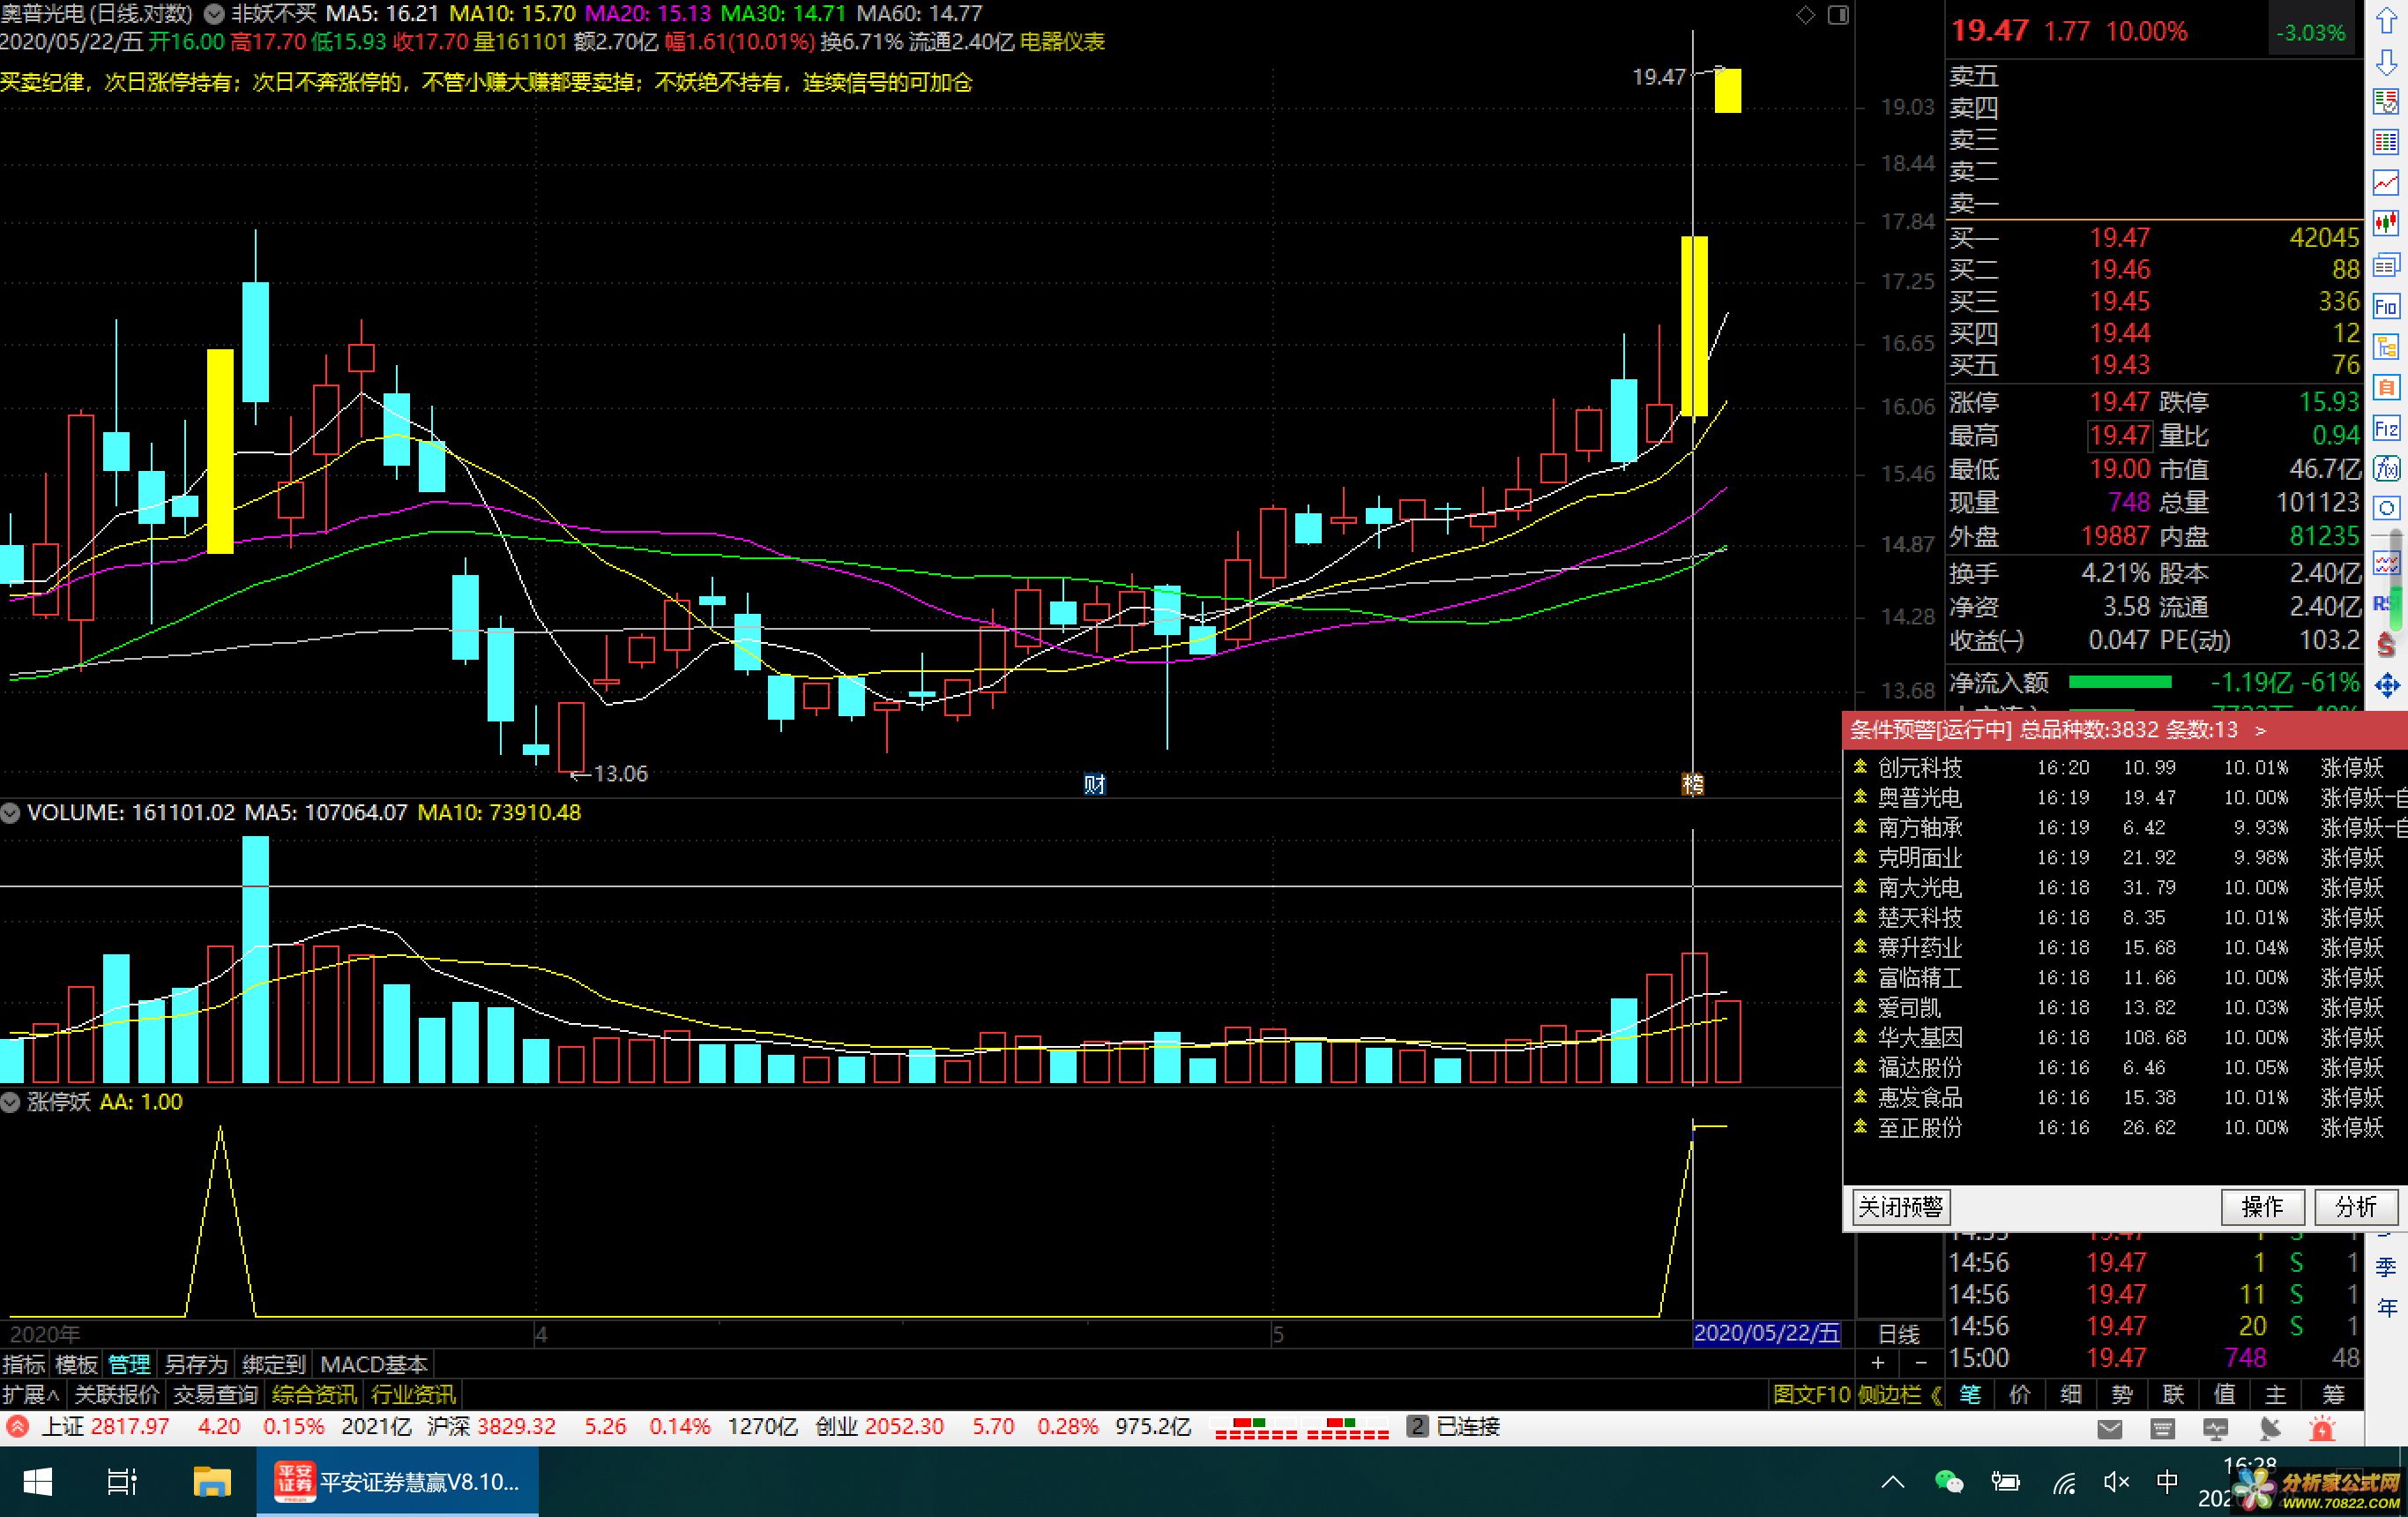2408x1517 pixels.
Task: Select the 值 tab
Action: tap(2224, 1394)
